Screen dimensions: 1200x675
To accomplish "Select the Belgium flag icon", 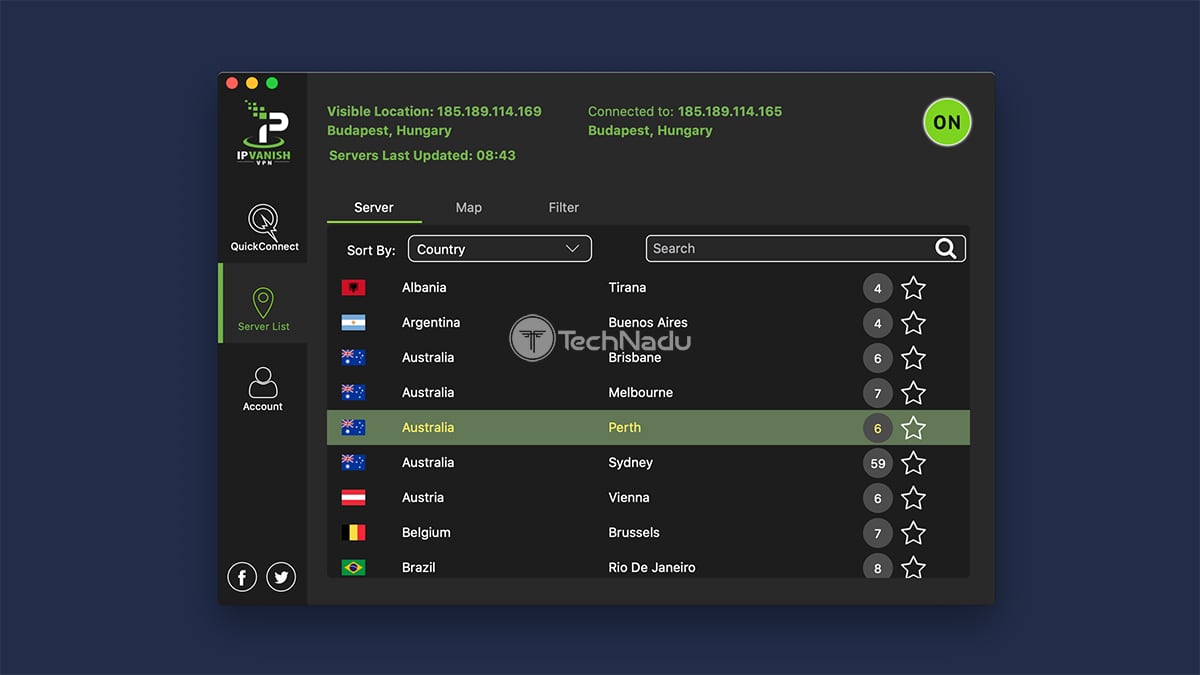I will 353,533.
